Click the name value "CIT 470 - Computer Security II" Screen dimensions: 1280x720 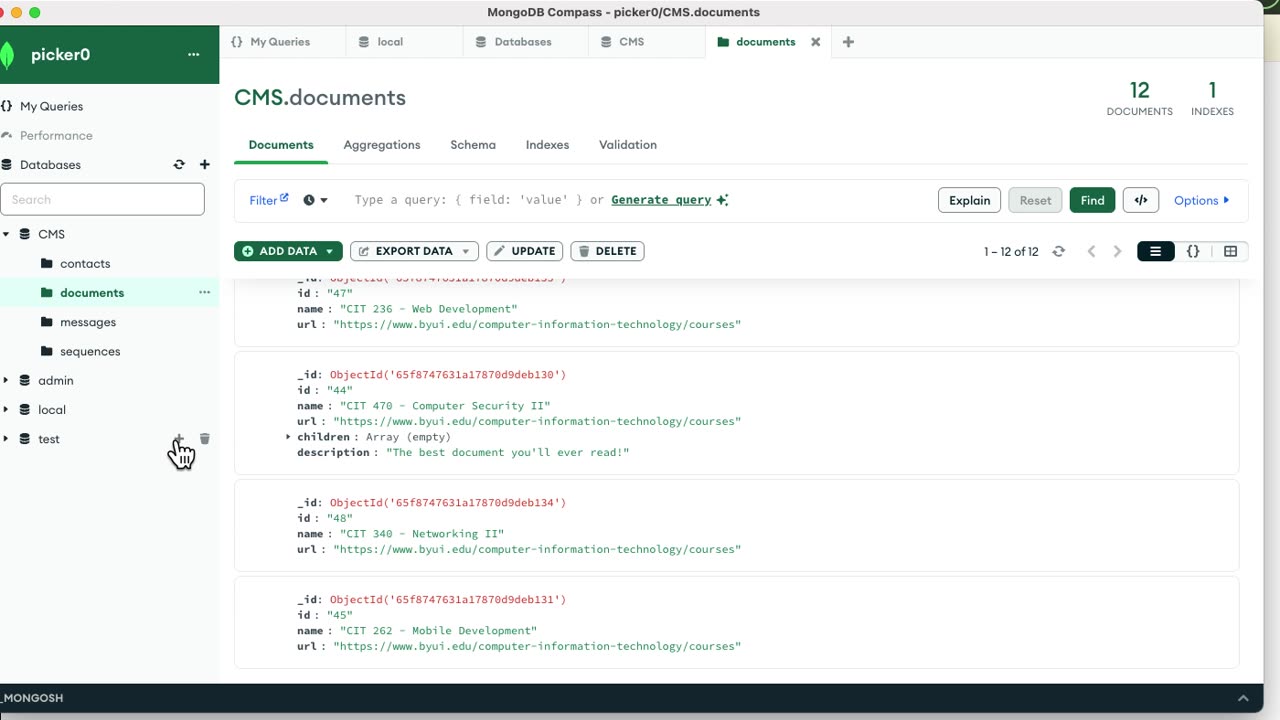click(x=445, y=406)
